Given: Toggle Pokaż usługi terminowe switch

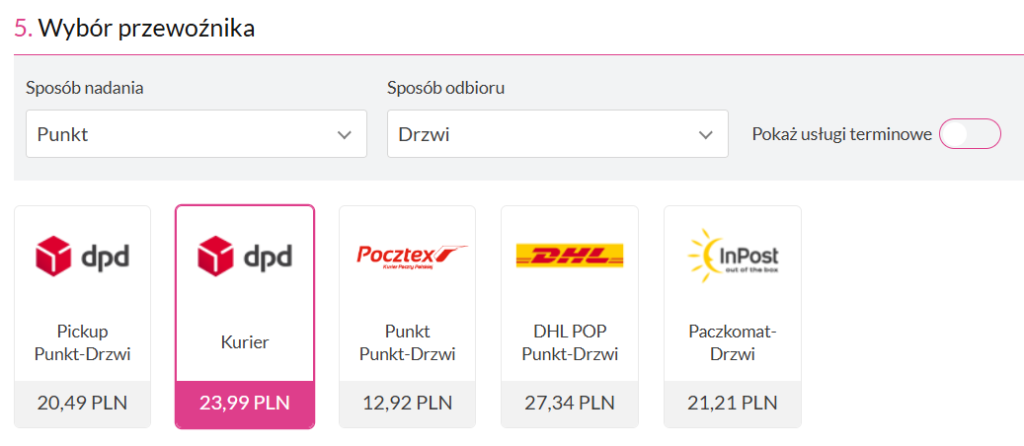Looking at the screenshot, I should point(970,134).
